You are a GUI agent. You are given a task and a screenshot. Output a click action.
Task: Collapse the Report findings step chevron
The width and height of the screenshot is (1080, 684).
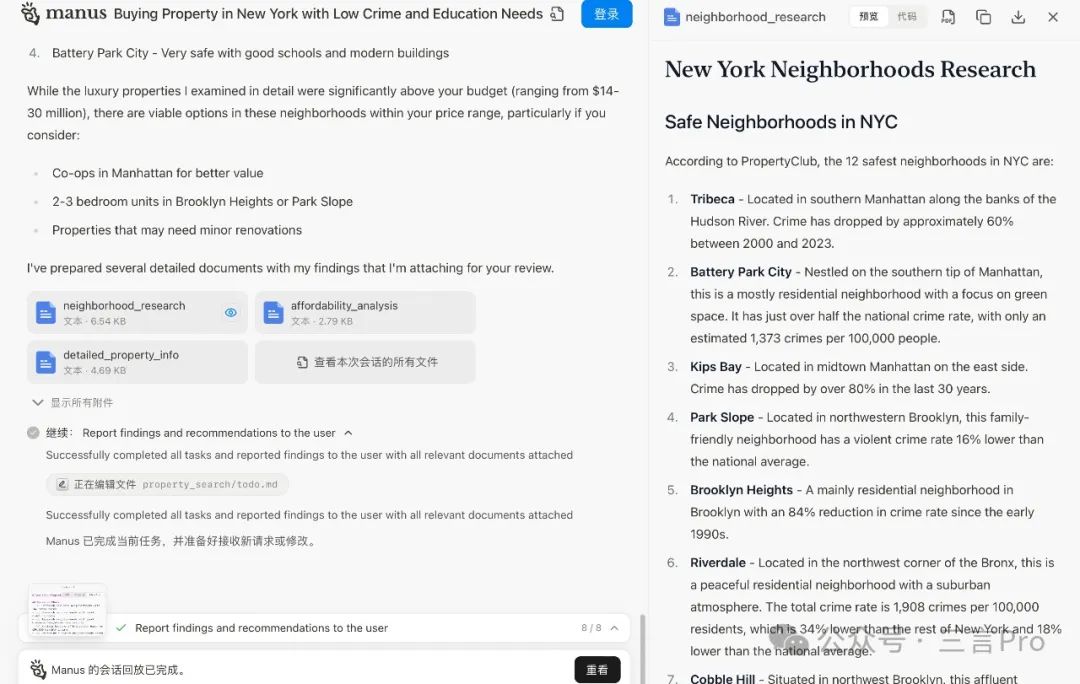coord(349,433)
